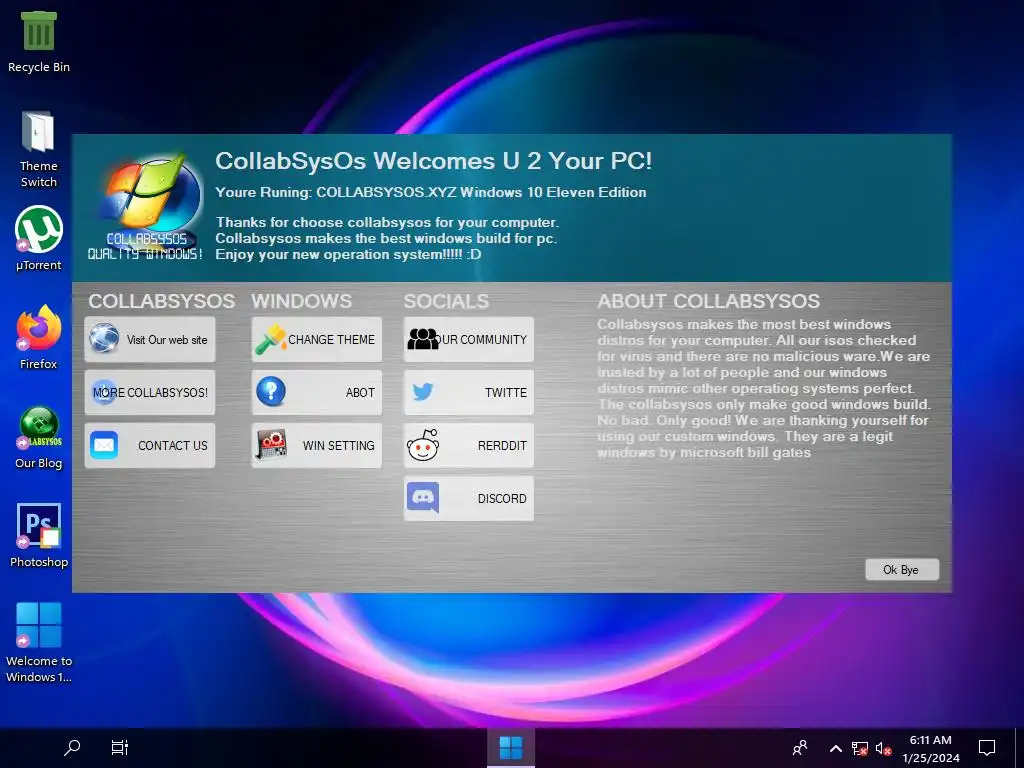
Task: Click the CHANGE THEME button
Action: [x=317, y=340]
